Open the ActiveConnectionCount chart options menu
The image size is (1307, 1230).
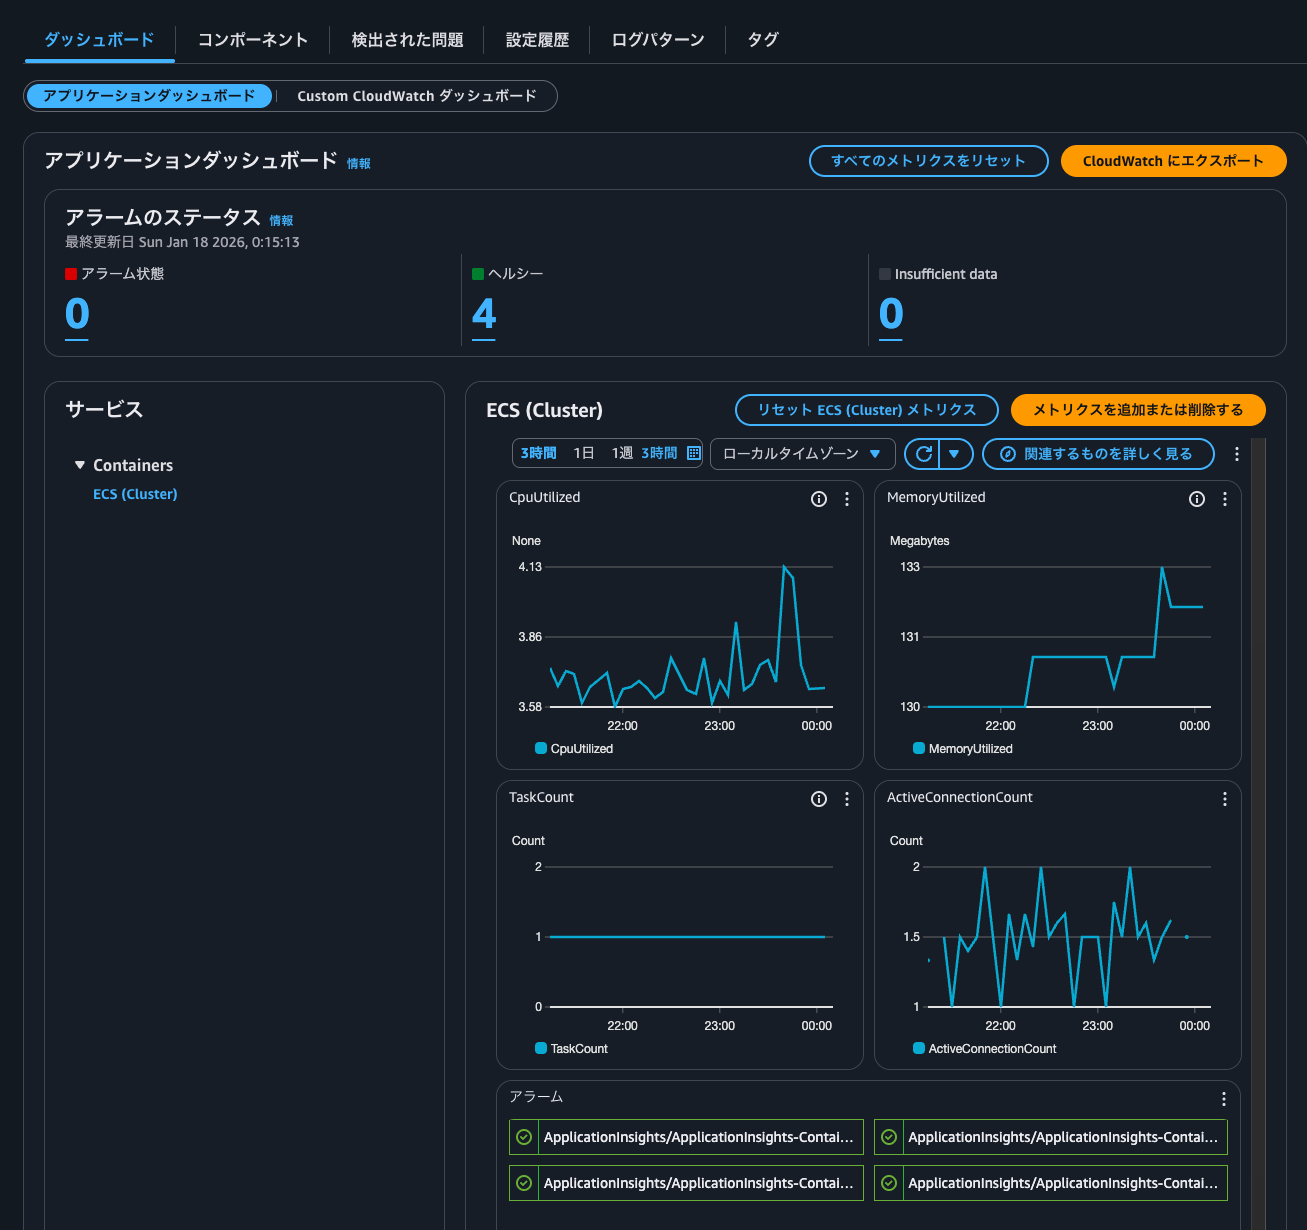tap(1225, 799)
